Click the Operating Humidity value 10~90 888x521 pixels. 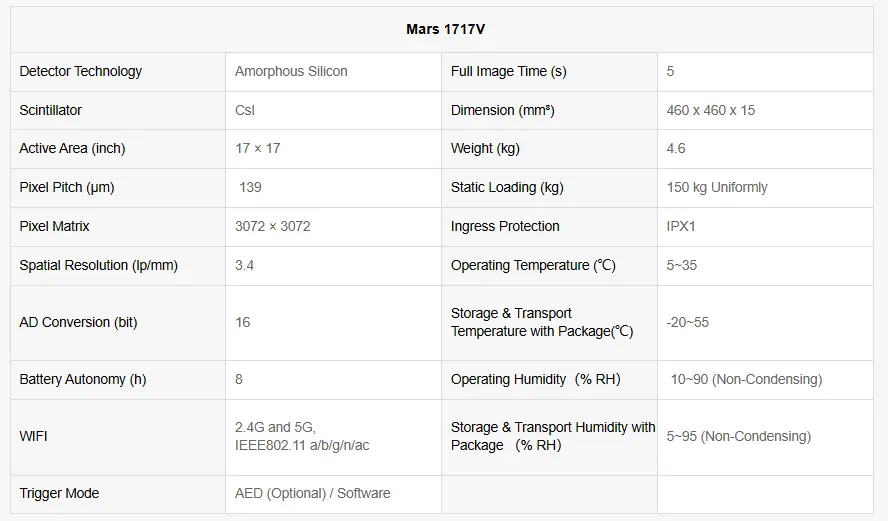pos(746,379)
